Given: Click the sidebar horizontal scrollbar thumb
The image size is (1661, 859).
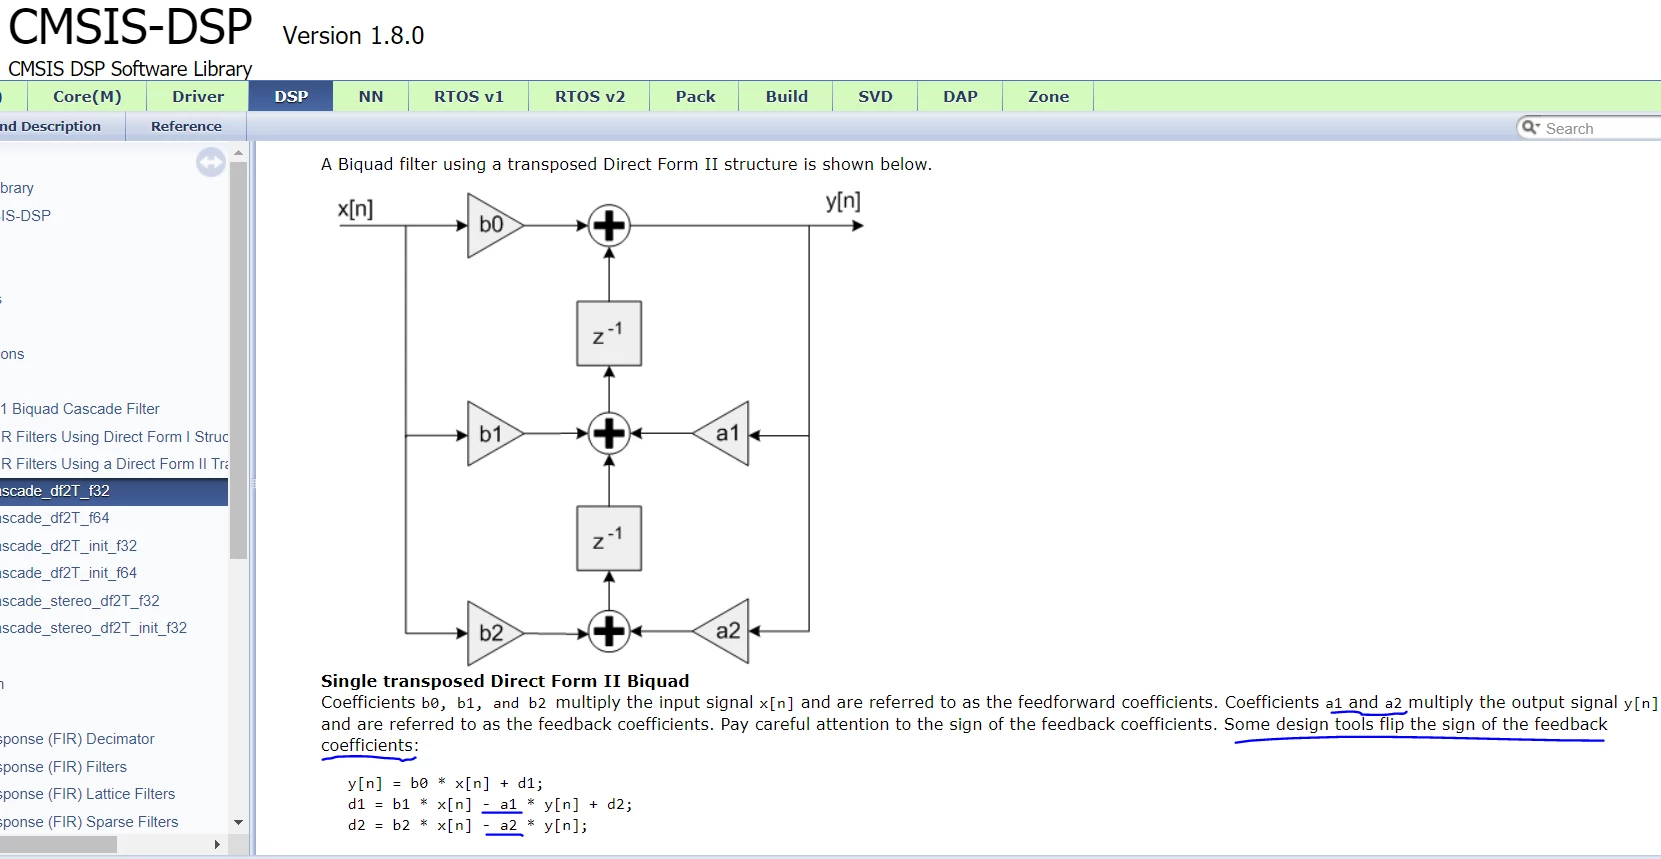Looking at the screenshot, I should pyautogui.click(x=58, y=845).
